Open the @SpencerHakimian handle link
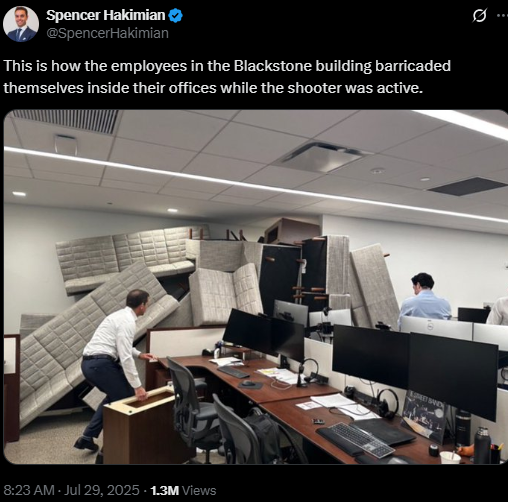This screenshot has height=502, width=508. coord(107,33)
